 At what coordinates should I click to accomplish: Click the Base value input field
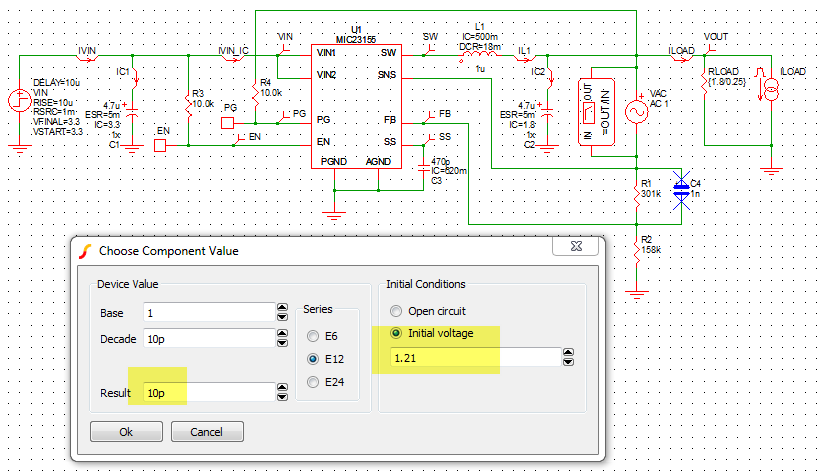click(x=209, y=313)
